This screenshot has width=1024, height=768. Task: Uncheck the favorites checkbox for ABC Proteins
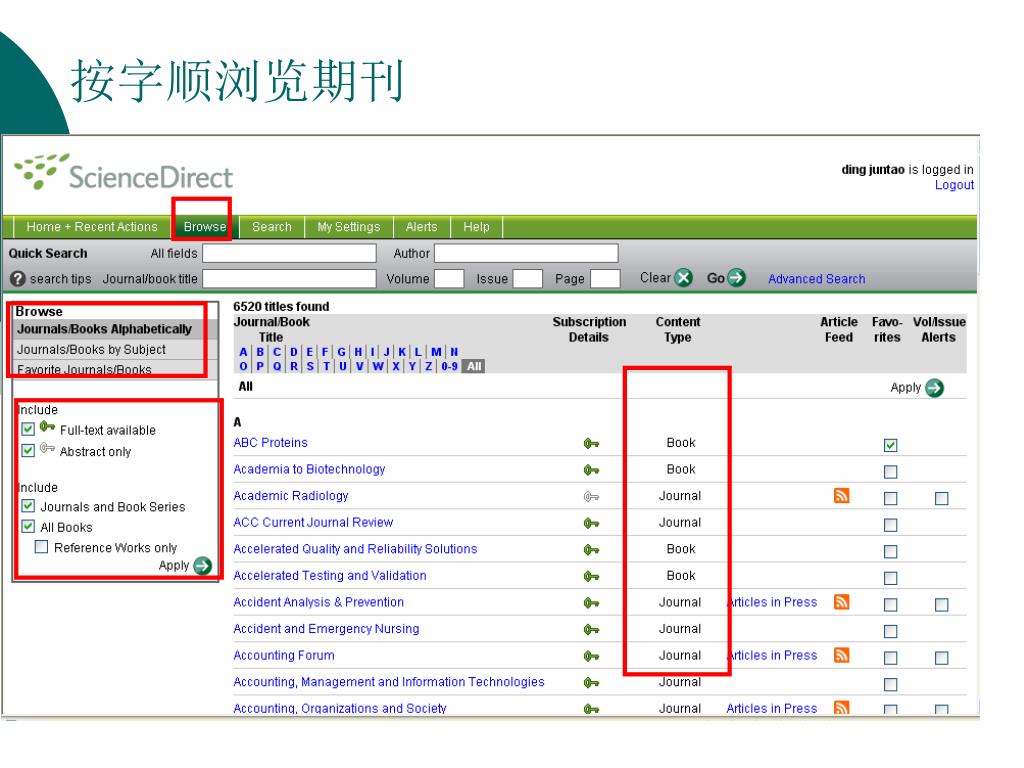(x=890, y=445)
